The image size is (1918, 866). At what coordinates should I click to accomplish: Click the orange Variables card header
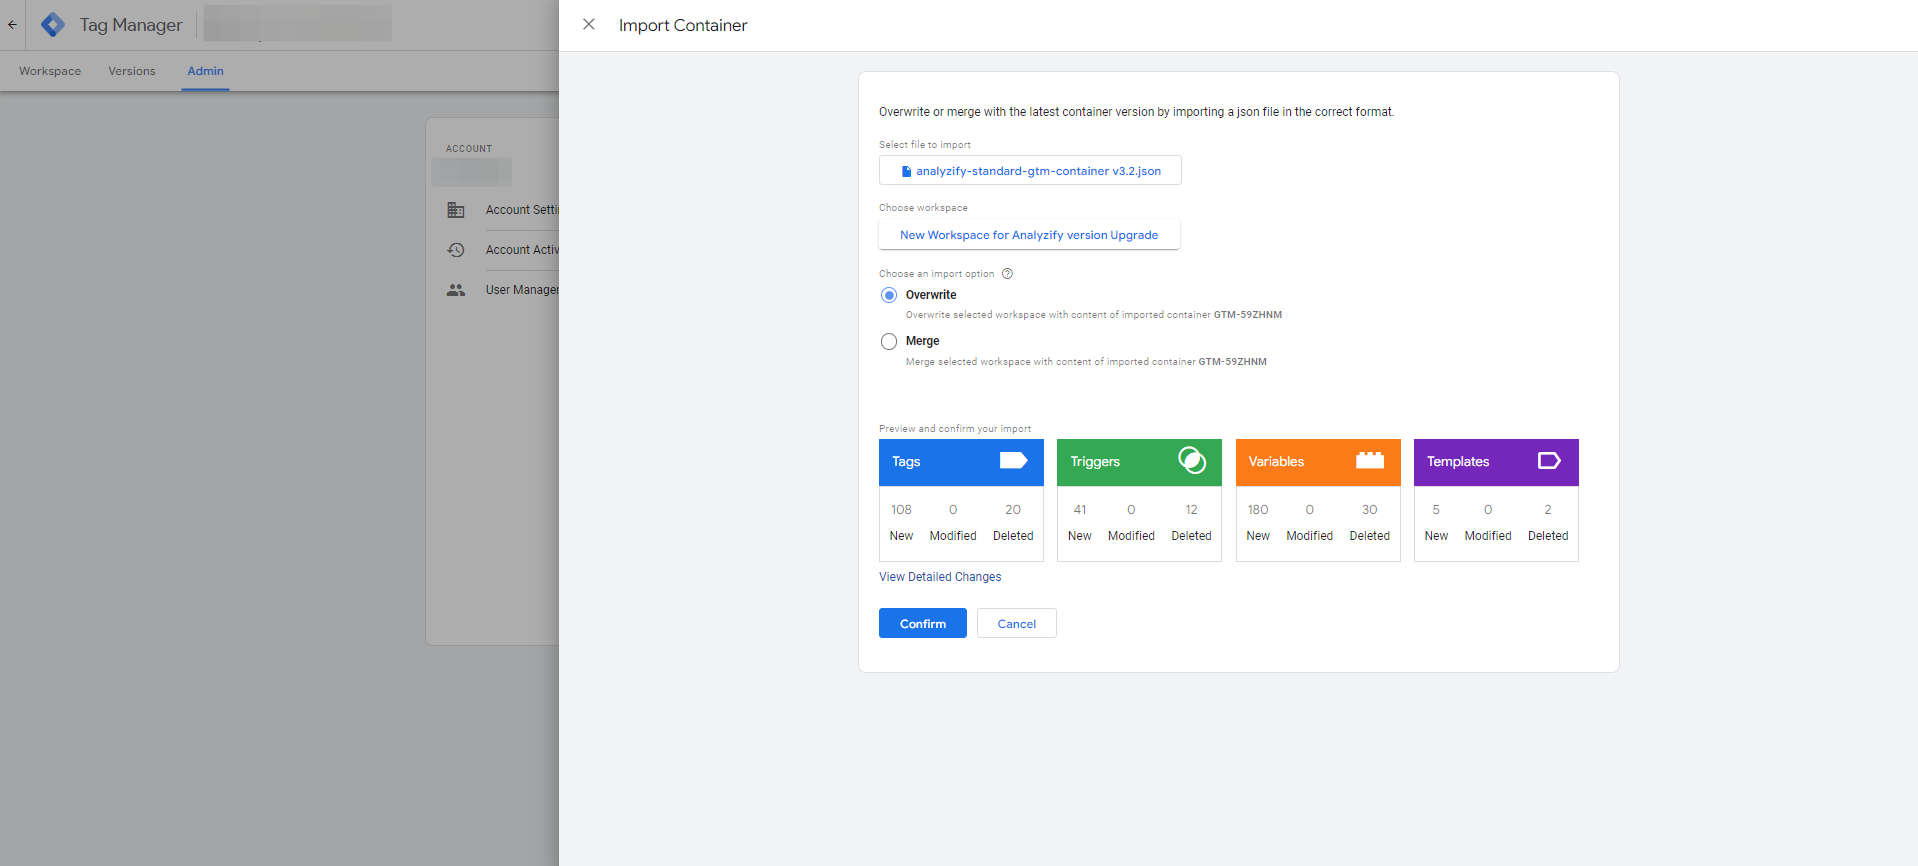(x=1318, y=462)
